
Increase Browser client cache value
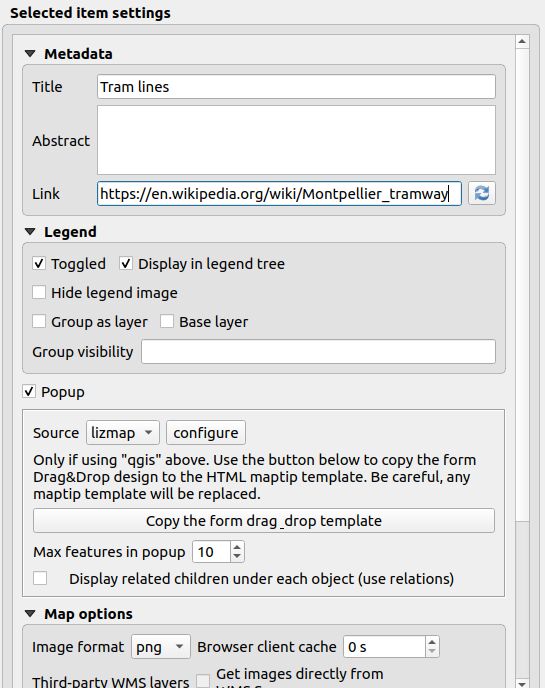(x=432, y=642)
